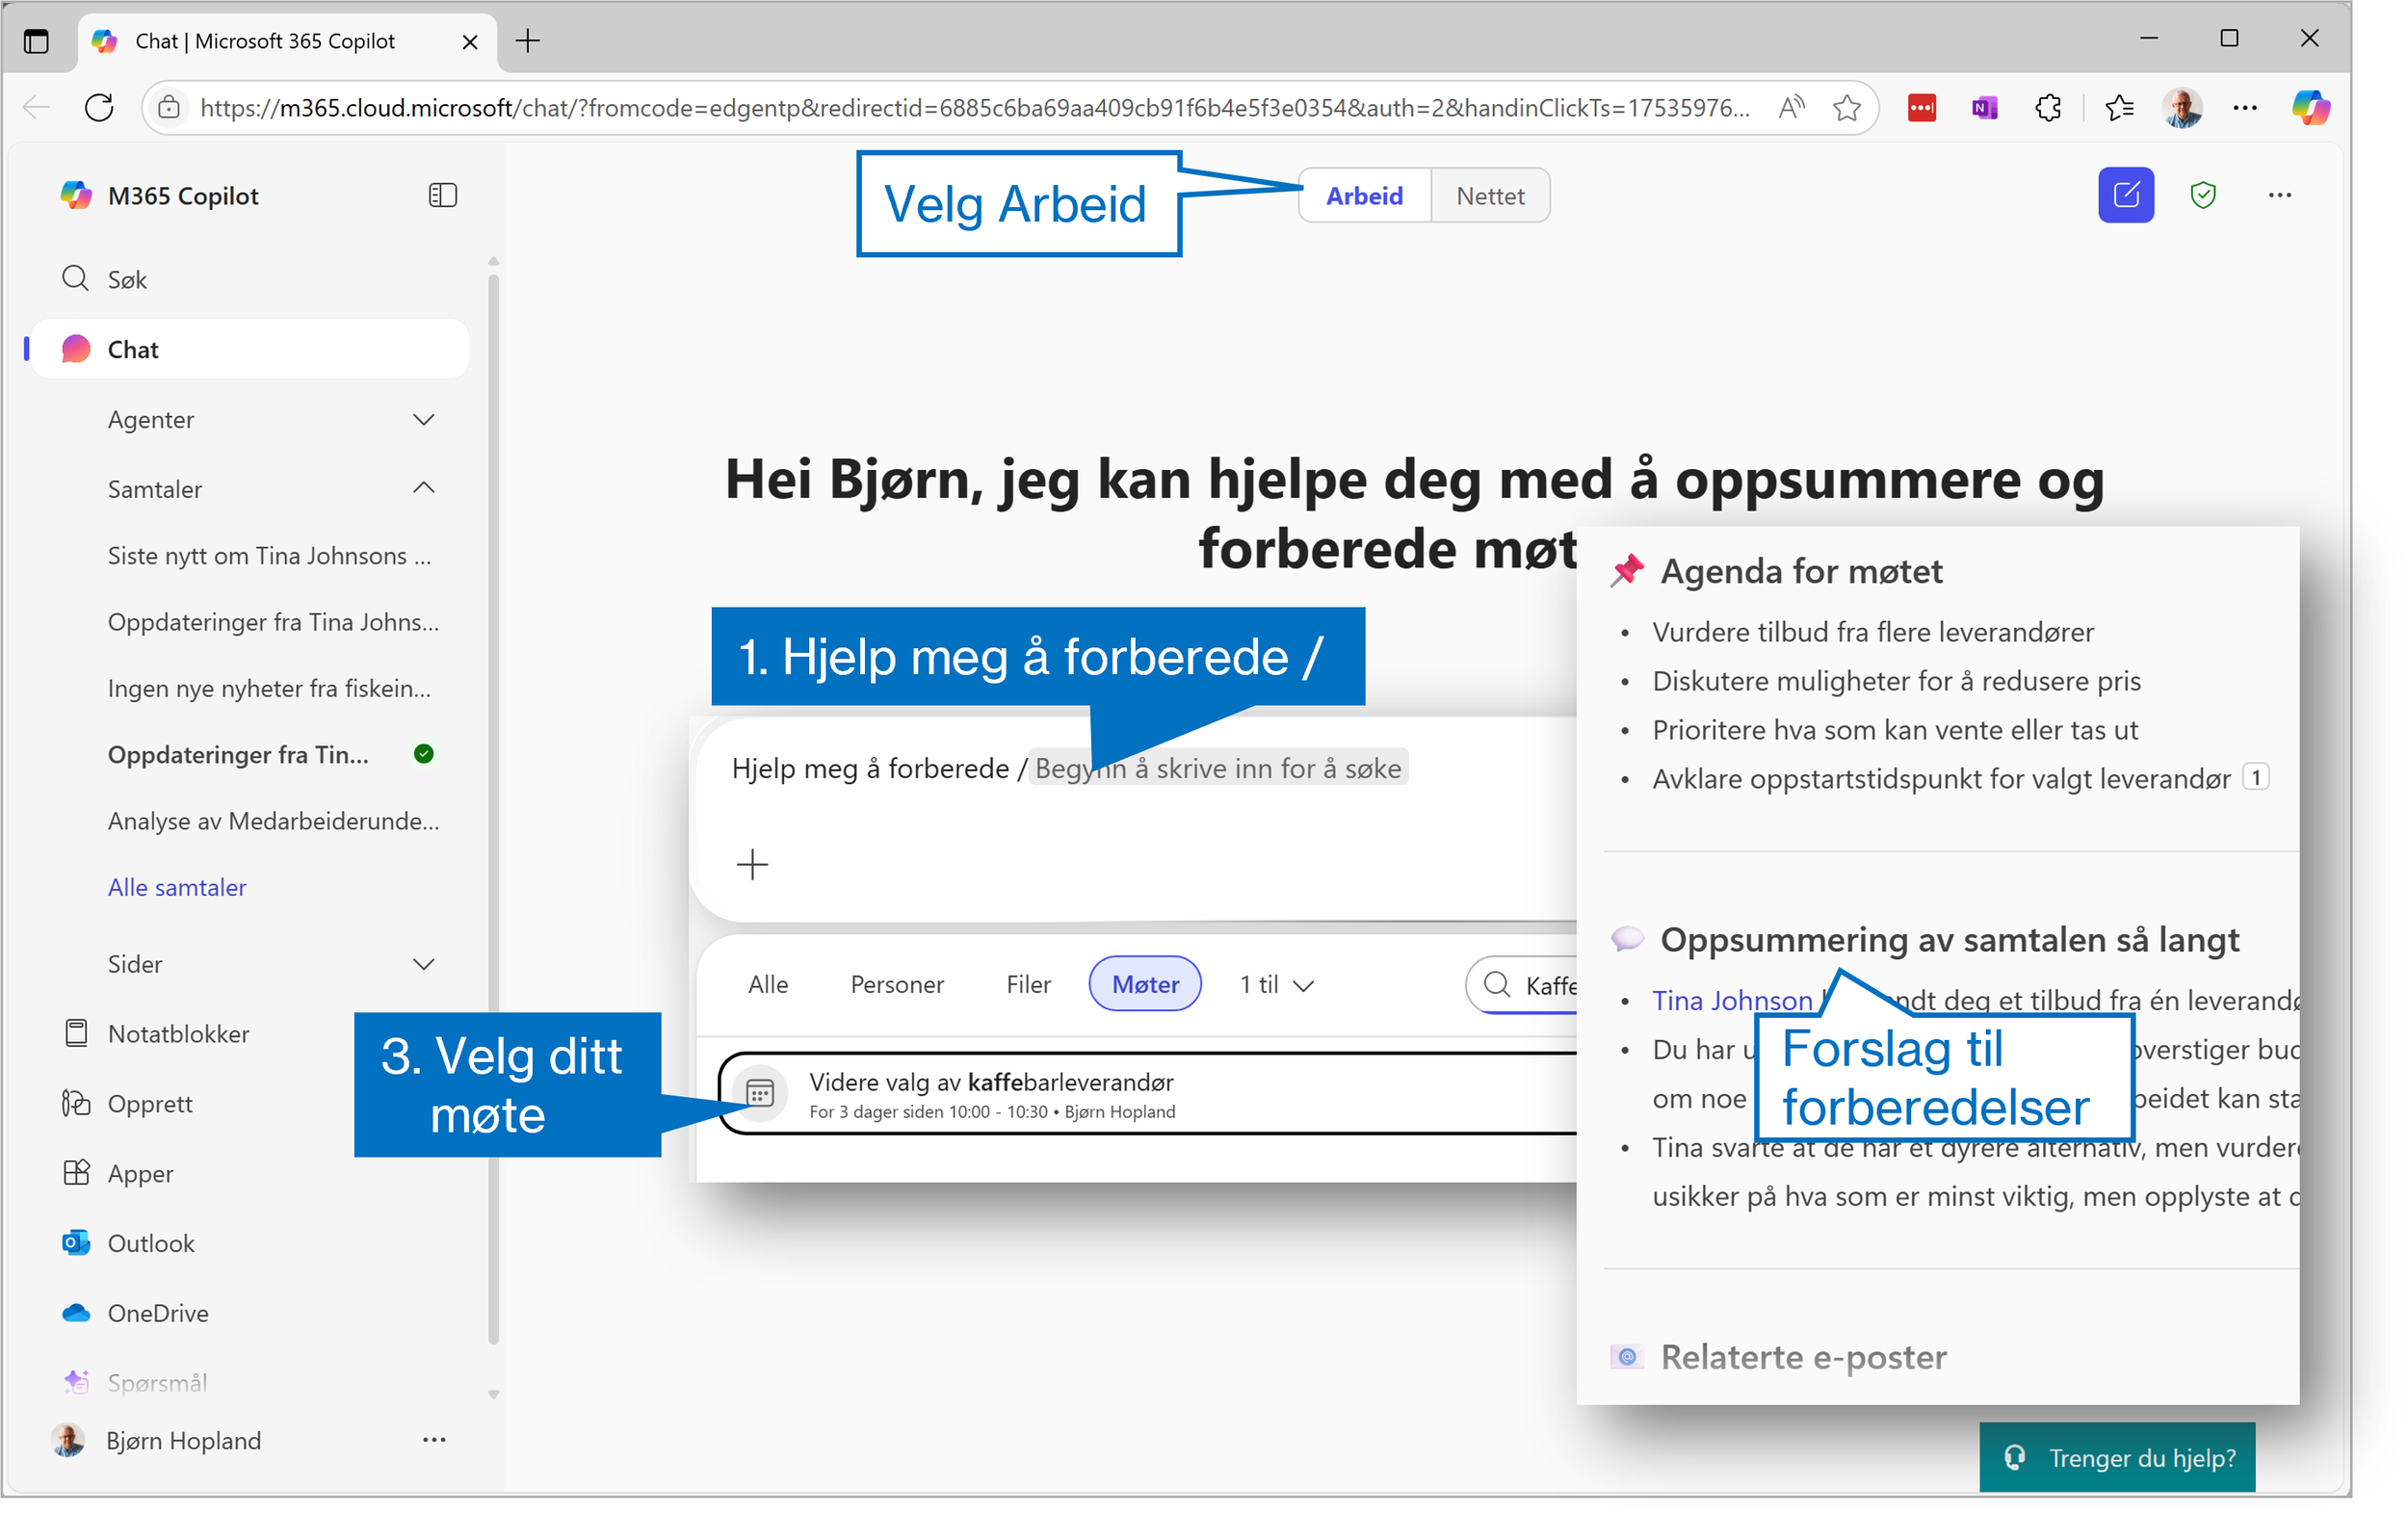Open the Alle samtaler link
The width and height of the screenshot is (2408, 1513).
pyautogui.click(x=177, y=887)
